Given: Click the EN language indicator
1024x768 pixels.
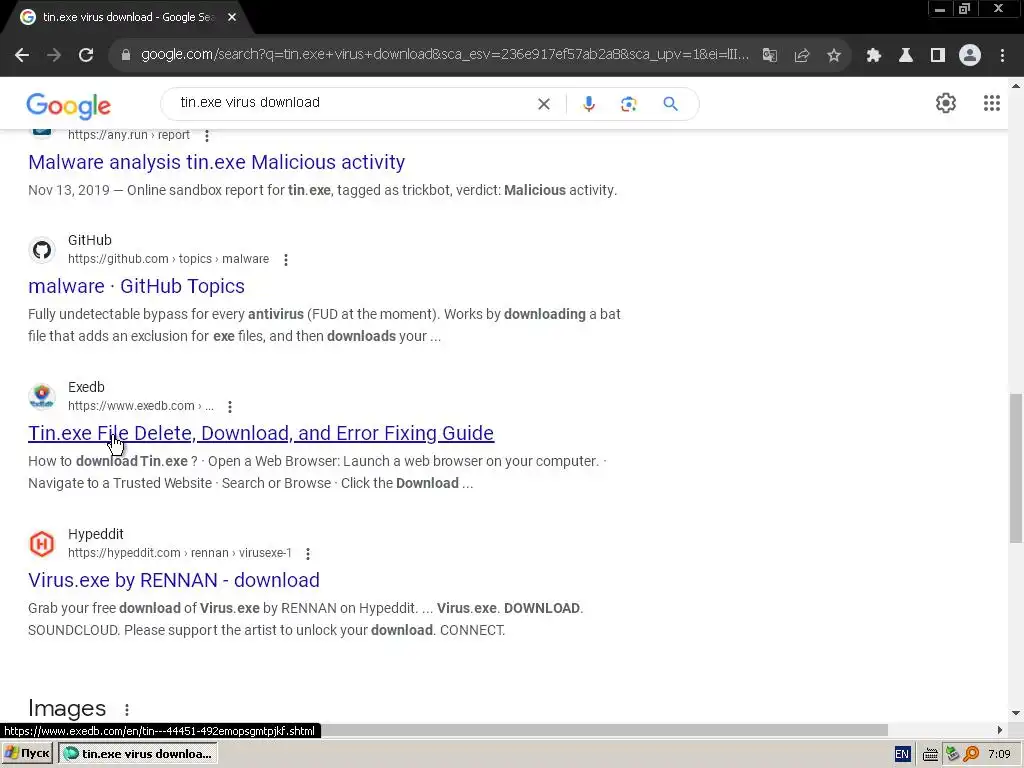Looking at the screenshot, I should pyautogui.click(x=902, y=754).
